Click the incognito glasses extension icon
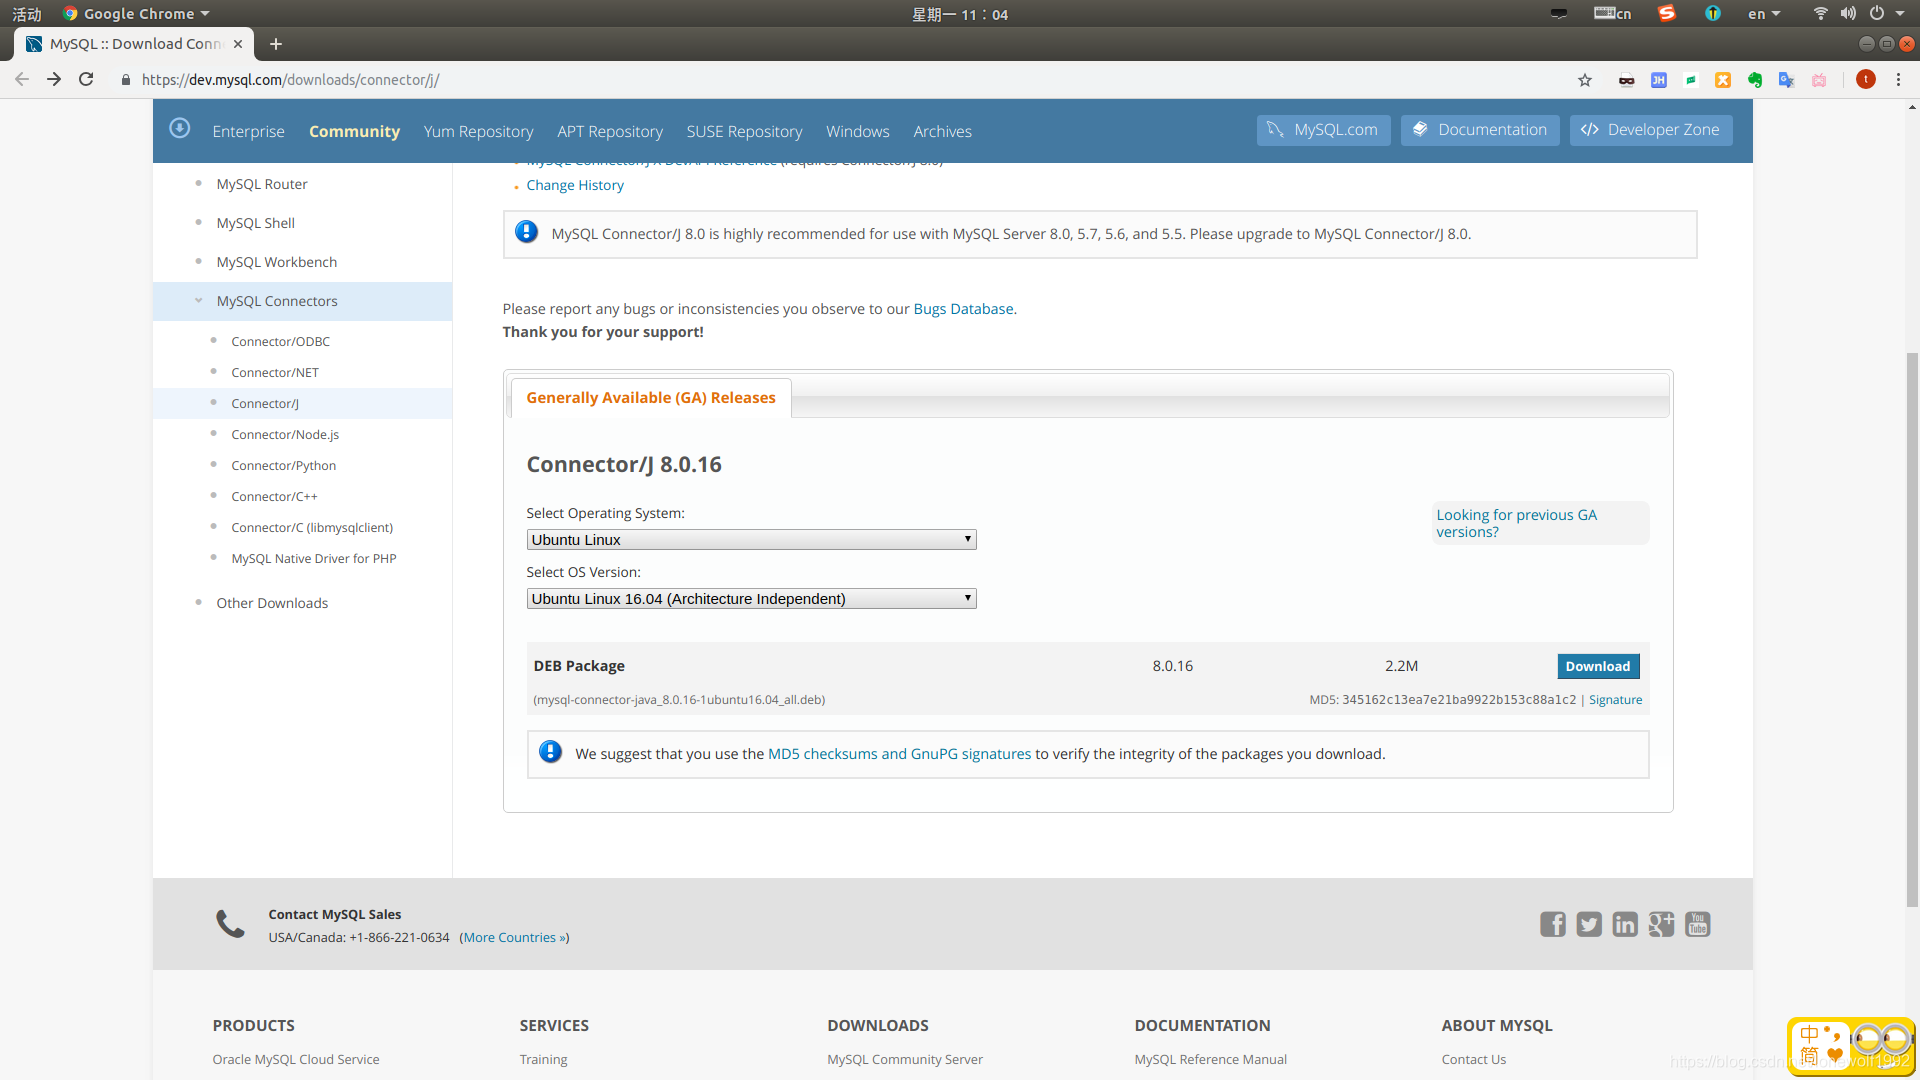The width and height of the screenshot is (1920, 1080). point(1627,80)
